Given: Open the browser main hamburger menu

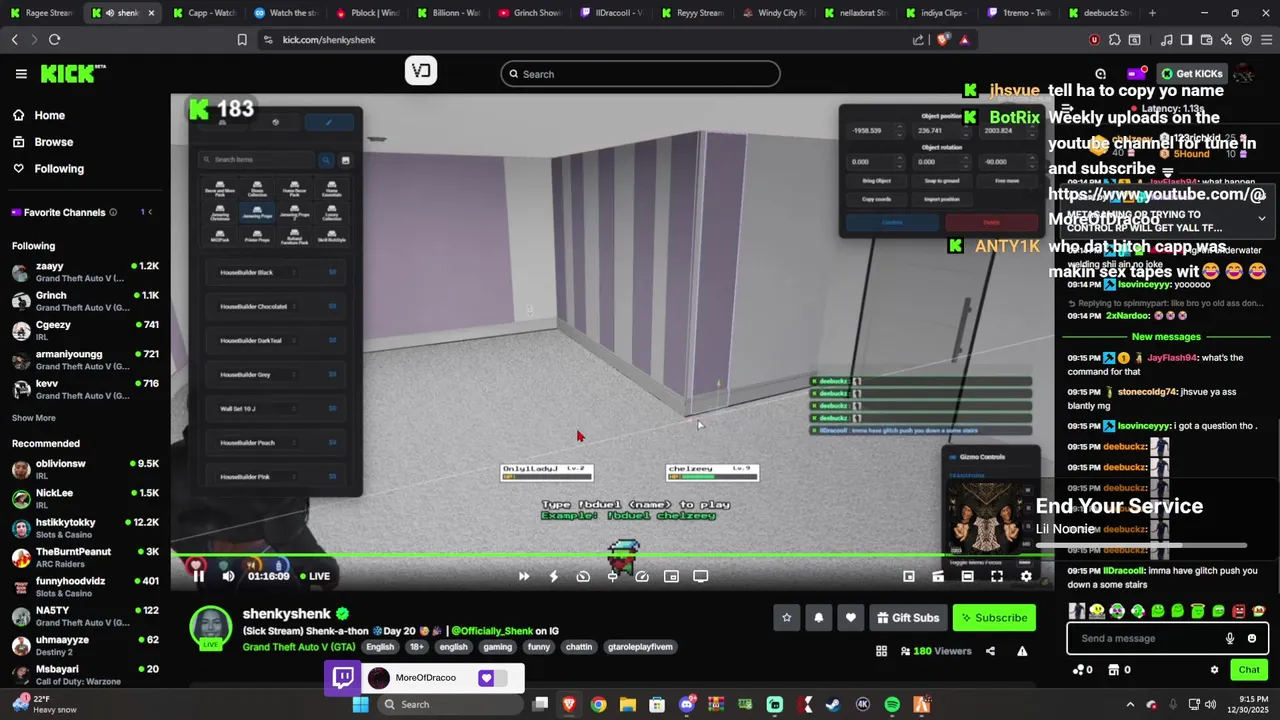Looking at the screenshot, I should click(1265, 39).
